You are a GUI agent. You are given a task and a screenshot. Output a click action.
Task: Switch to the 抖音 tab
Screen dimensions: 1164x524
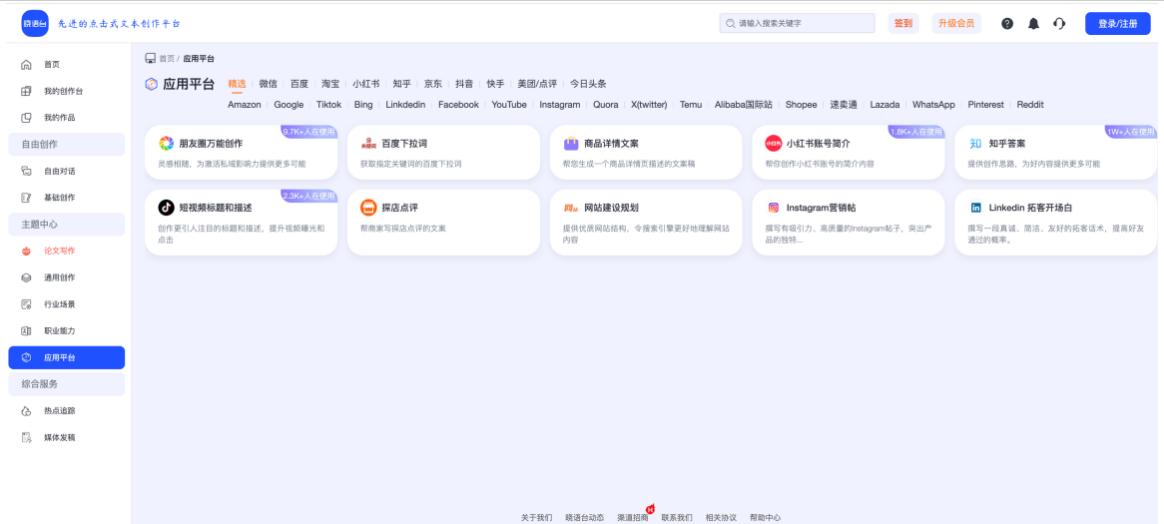(465, 84)
